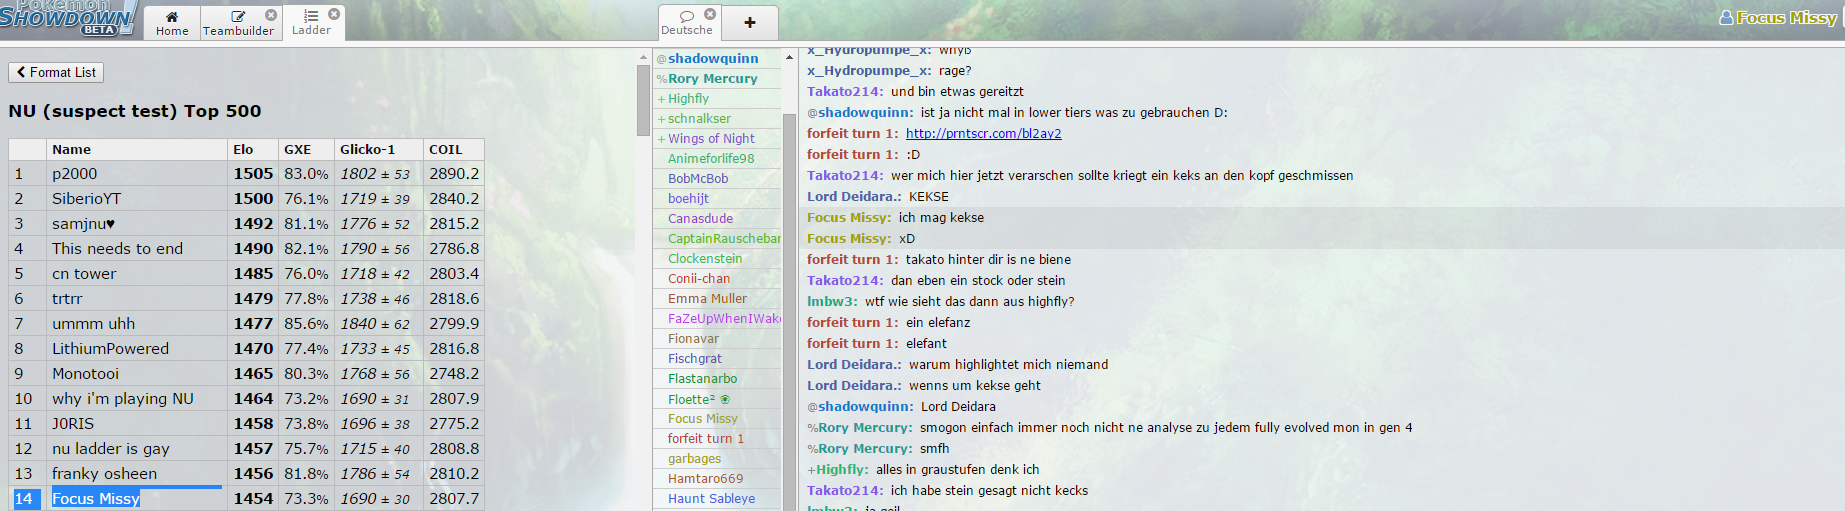1845x511 pixels.
Task: Click the p2000 name in ladder row 1
Action: pyautogui.click(x=75, y=173)
